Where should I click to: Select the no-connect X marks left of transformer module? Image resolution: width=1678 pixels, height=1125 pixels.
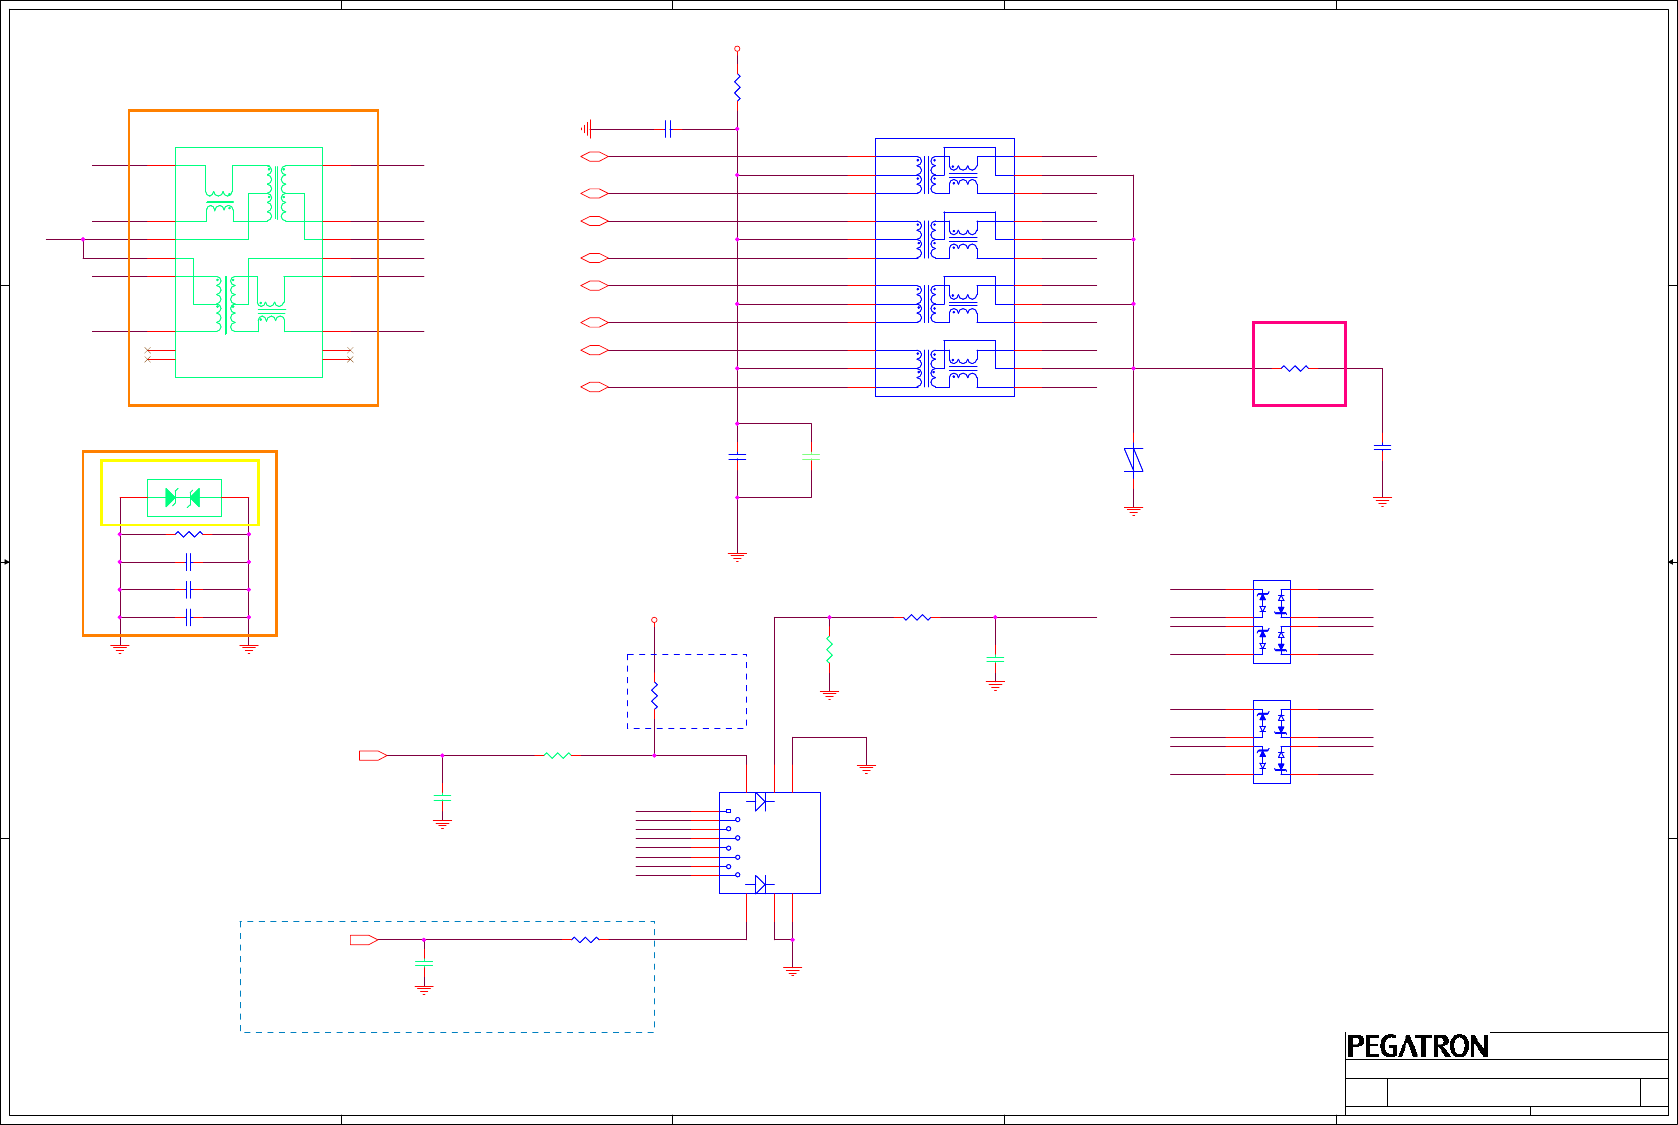pyautogui.click(x=149, y=354)
